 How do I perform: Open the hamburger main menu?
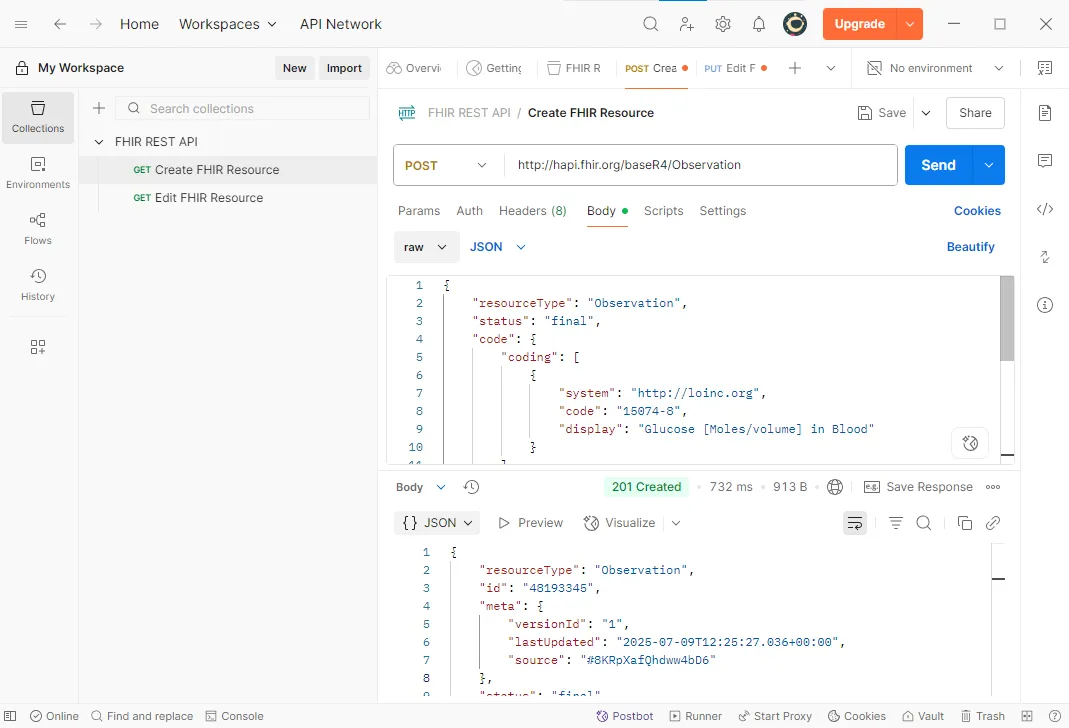[x=21, y=25]
